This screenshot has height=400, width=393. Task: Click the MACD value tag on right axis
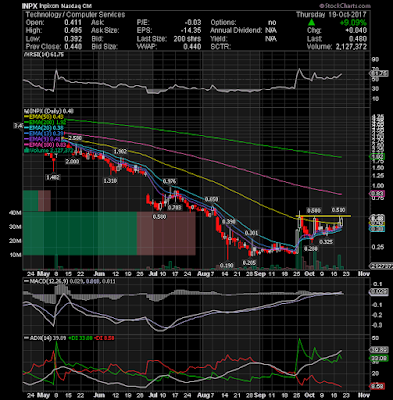coord(380,292)
